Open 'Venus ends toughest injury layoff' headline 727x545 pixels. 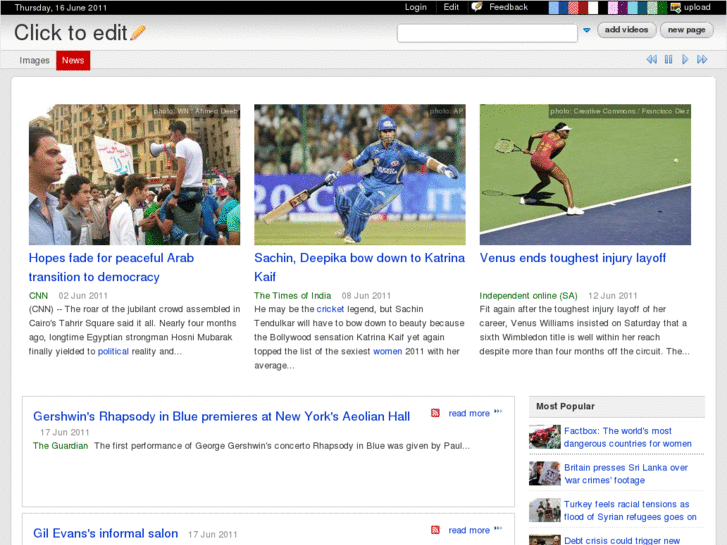573,258
